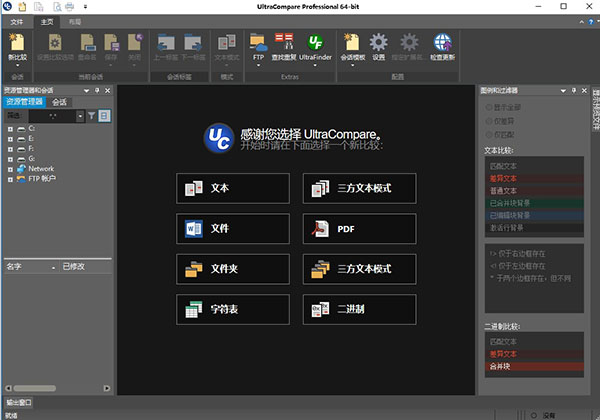This screenshot has width=600, height=420.
Task: Expand the G: drive node
Action: tap(10, 159)
